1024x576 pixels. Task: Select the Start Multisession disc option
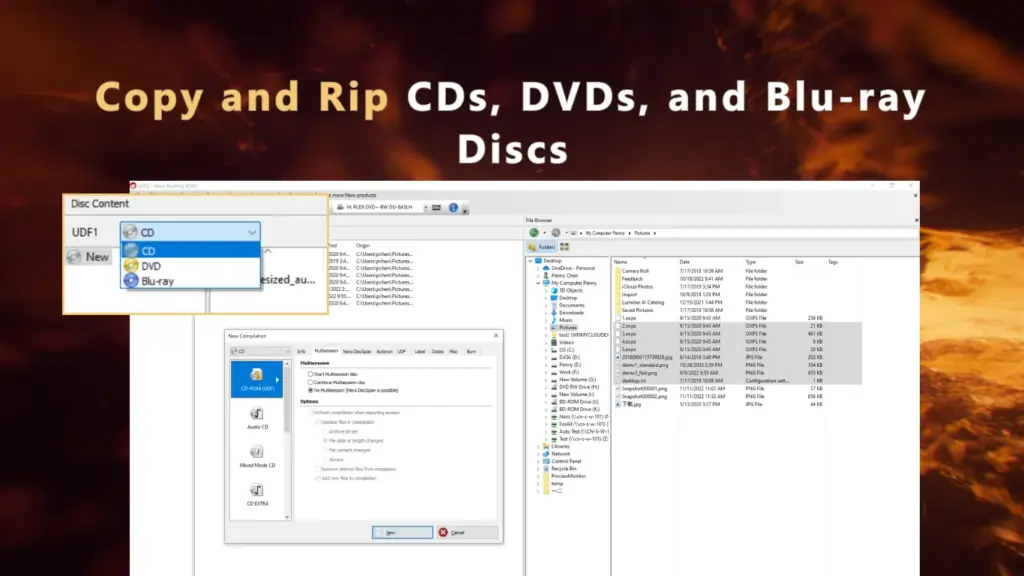tap(310, 373)
